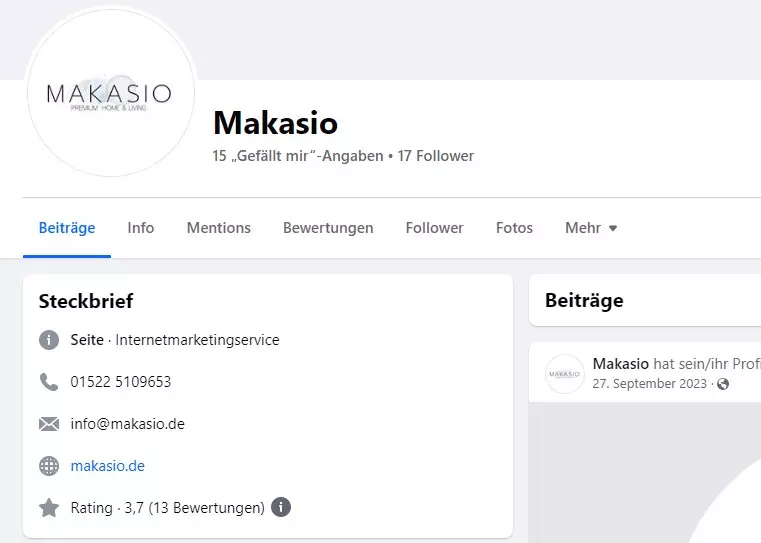Open the large Makasio profile picture
Image resolution: width=761 pixels, height=543 pixels.
tap(111, 92)
